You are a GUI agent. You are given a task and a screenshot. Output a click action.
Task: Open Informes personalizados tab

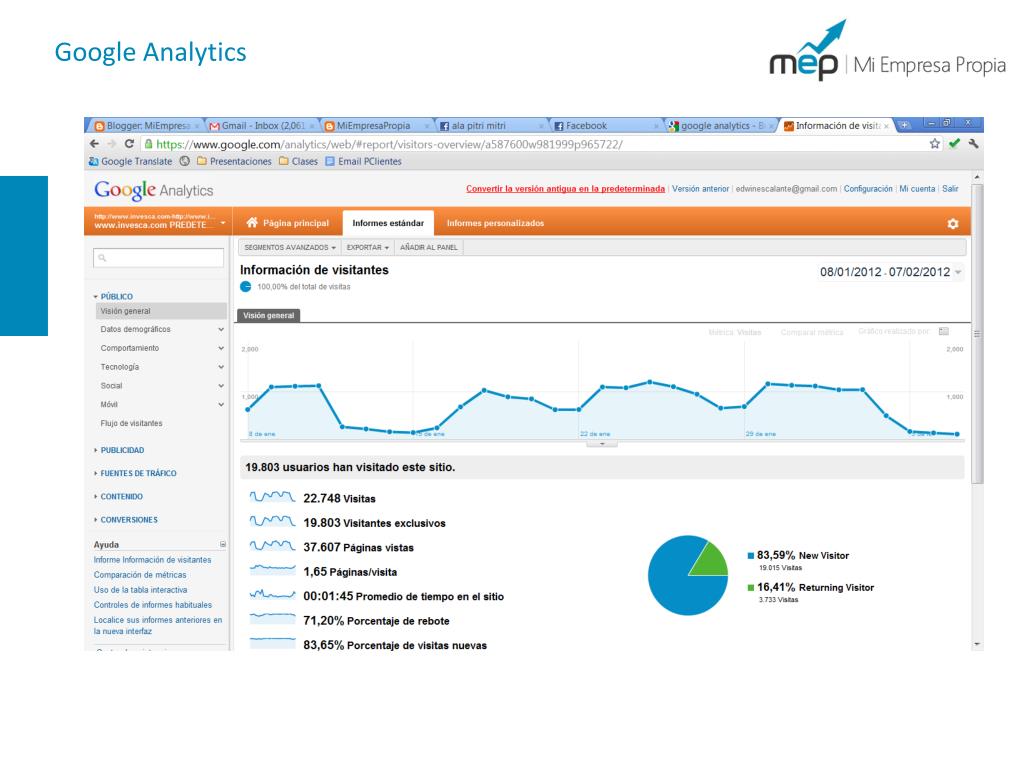(495, 223)
